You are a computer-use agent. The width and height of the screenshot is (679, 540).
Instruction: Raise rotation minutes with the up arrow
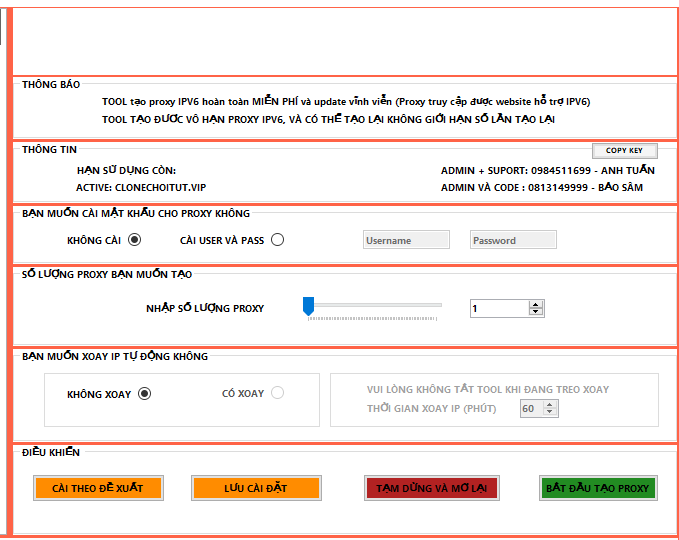pos(550,405)
